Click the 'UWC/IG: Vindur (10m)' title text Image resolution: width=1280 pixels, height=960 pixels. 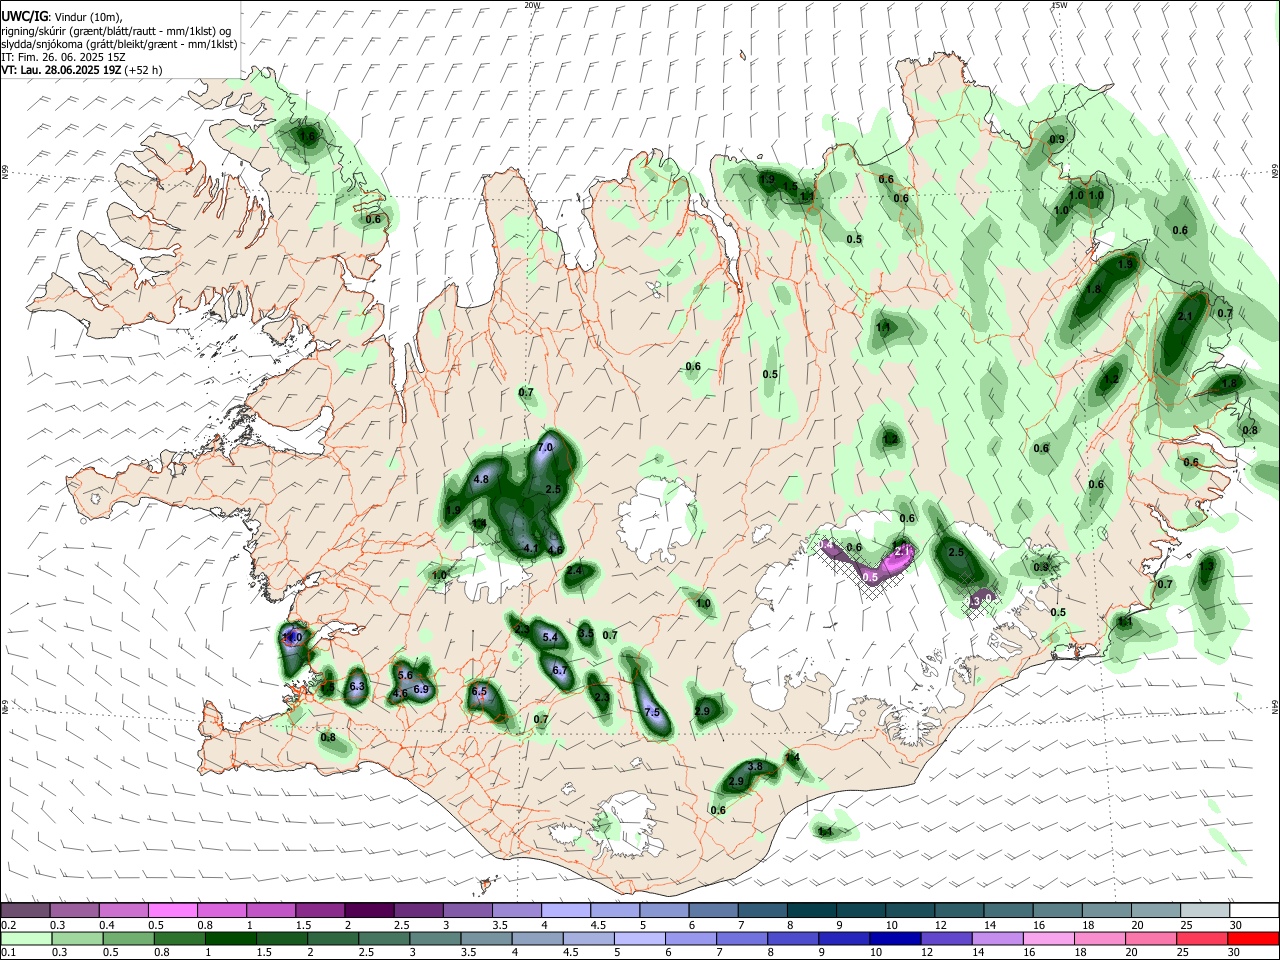[62, 17]
